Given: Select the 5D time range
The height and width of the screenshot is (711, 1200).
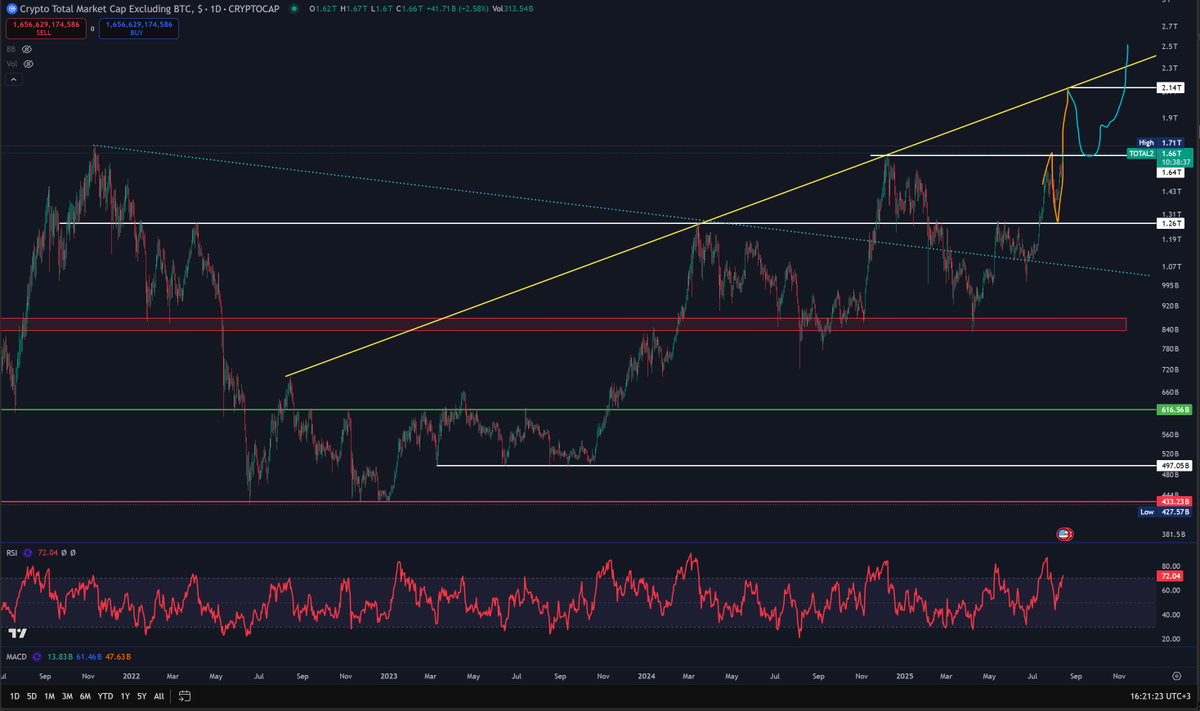Looking at the screenshot, I should pos(32,696).
